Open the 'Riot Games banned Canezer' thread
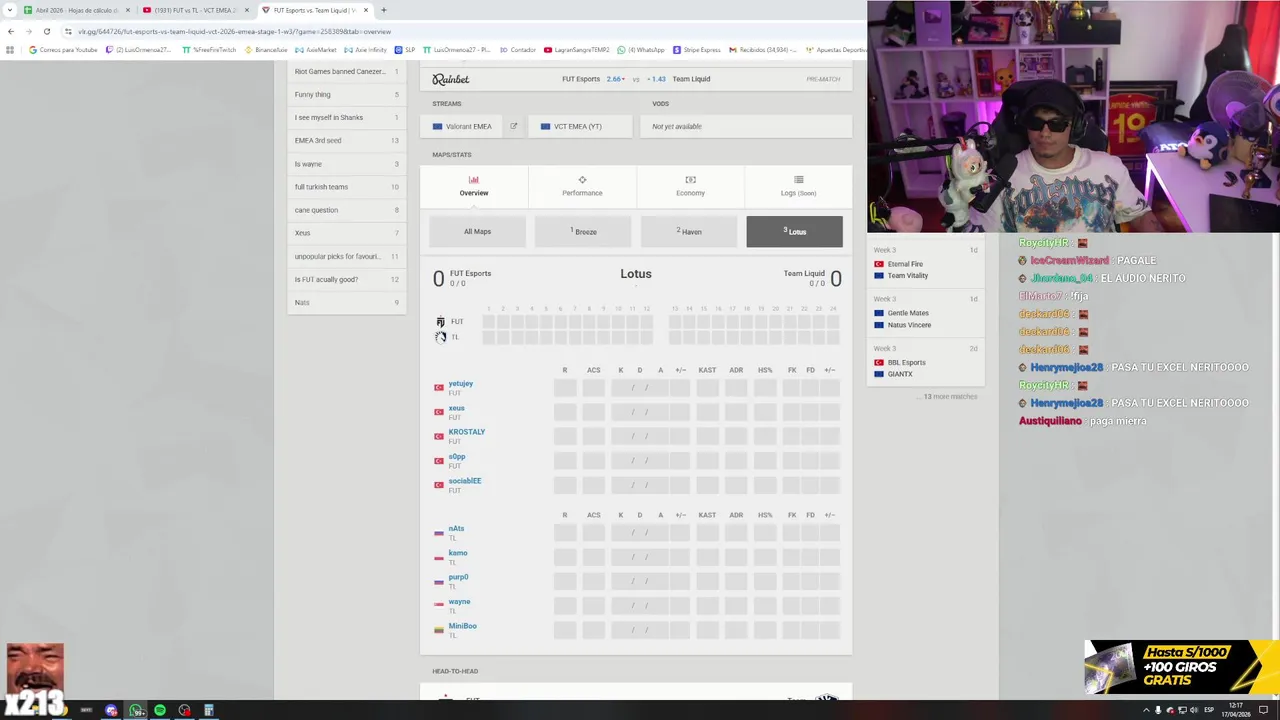Viewport: 1280px width, 720px height. coord(347,72)
